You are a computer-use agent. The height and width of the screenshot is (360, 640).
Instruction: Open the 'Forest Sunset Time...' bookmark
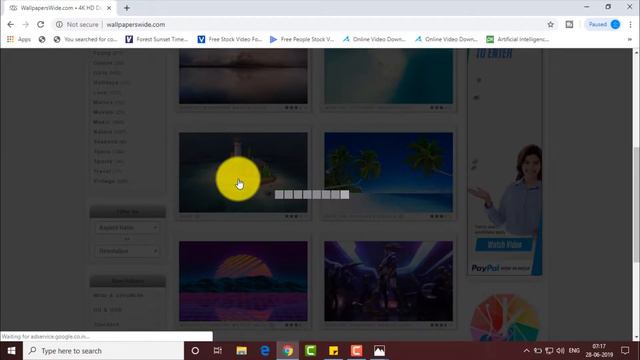(157, 39)
